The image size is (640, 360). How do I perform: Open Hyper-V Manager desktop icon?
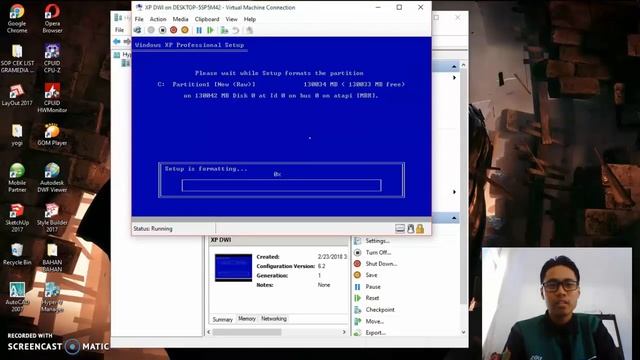52,297
